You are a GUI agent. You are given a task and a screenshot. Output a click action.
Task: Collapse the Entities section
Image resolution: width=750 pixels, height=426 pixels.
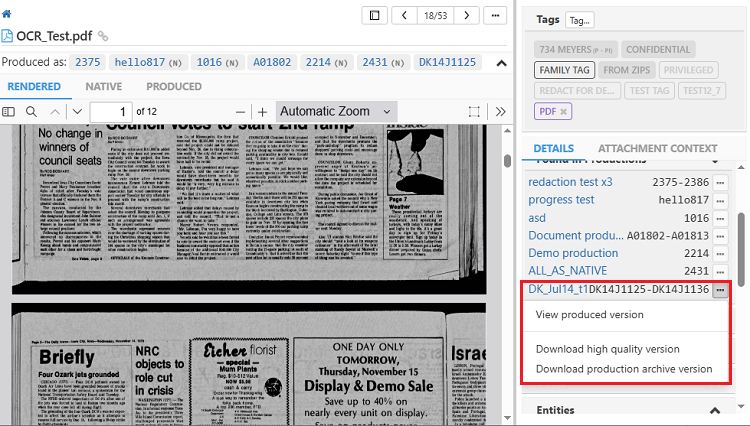[x=715, y=410]
